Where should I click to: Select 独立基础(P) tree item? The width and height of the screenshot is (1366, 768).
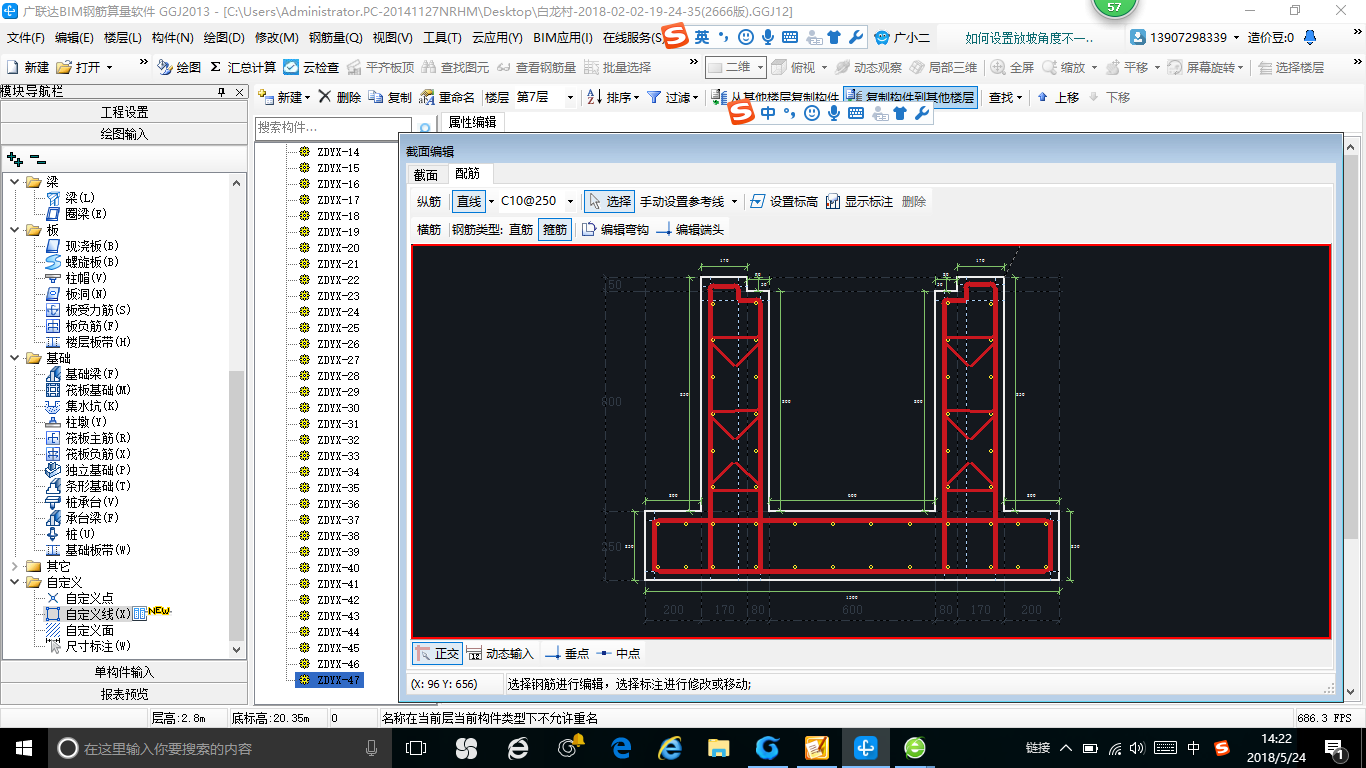click(x=88, y=470)
